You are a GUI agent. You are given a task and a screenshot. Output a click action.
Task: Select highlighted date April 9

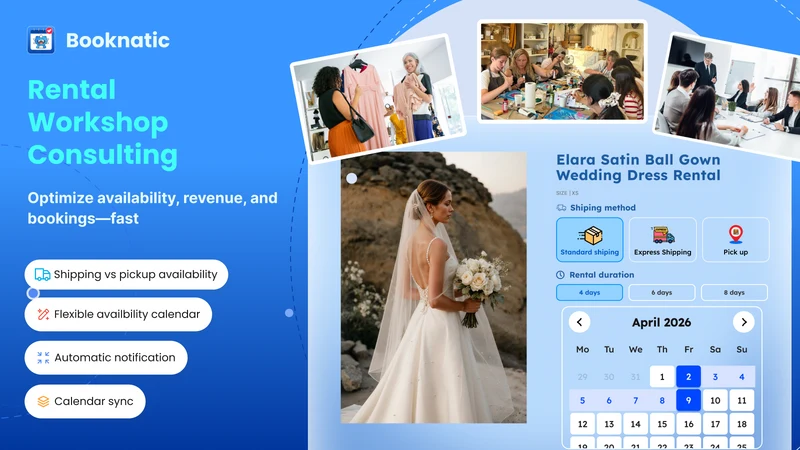tap(689, 401)
